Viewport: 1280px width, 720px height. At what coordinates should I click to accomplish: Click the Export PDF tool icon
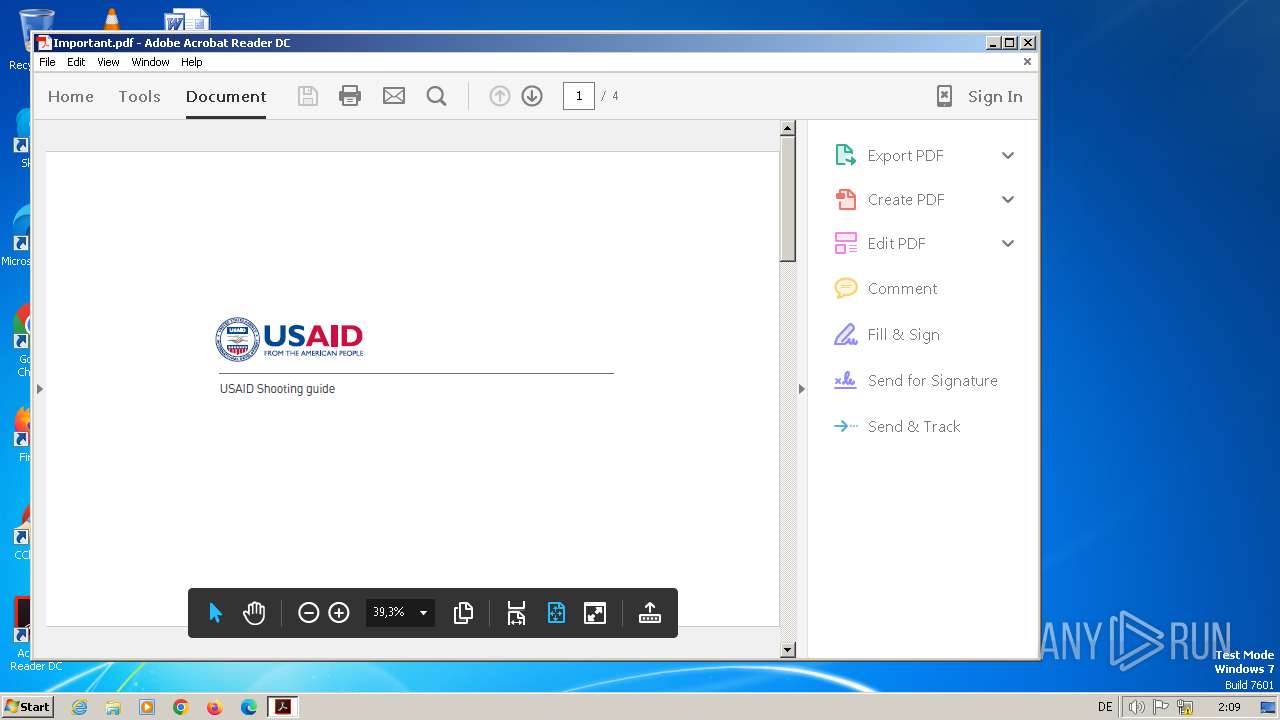pos(845,155)
